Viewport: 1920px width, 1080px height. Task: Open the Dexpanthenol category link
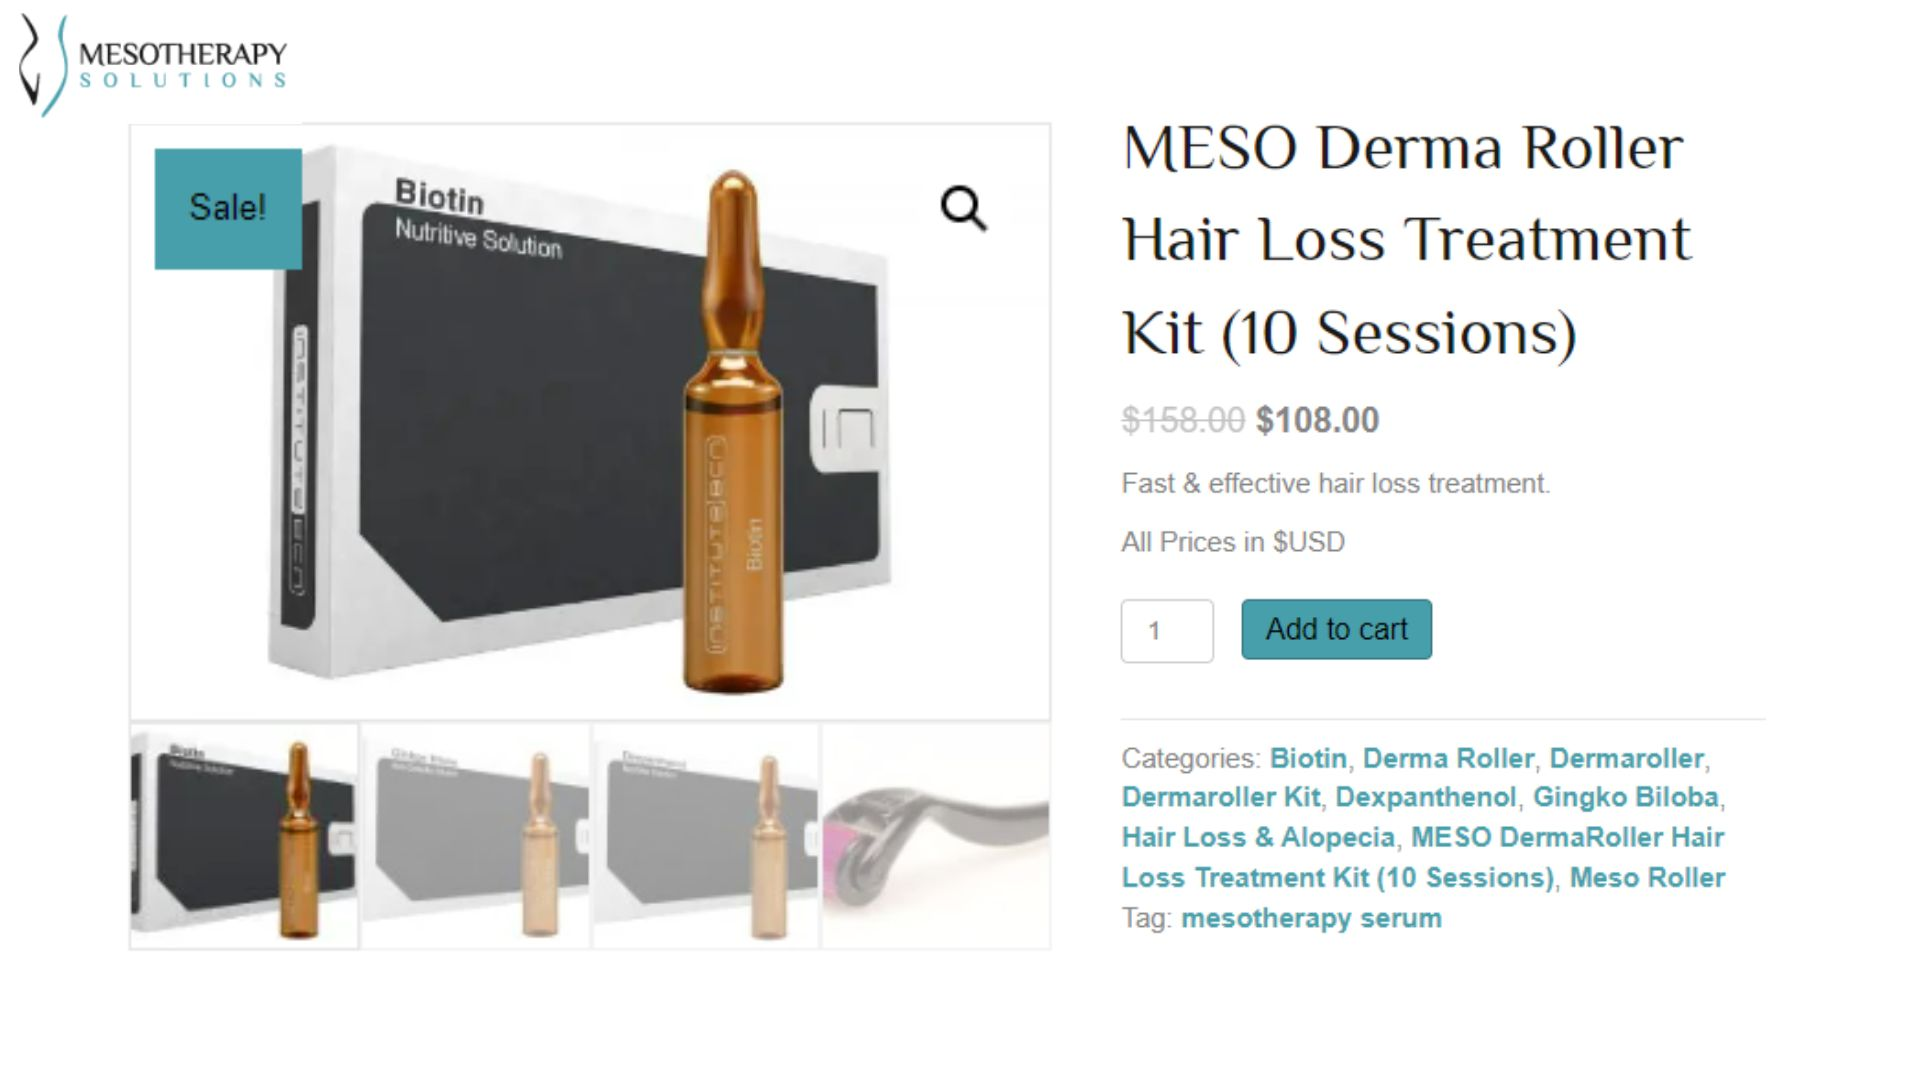click(x=1426, y=797)
